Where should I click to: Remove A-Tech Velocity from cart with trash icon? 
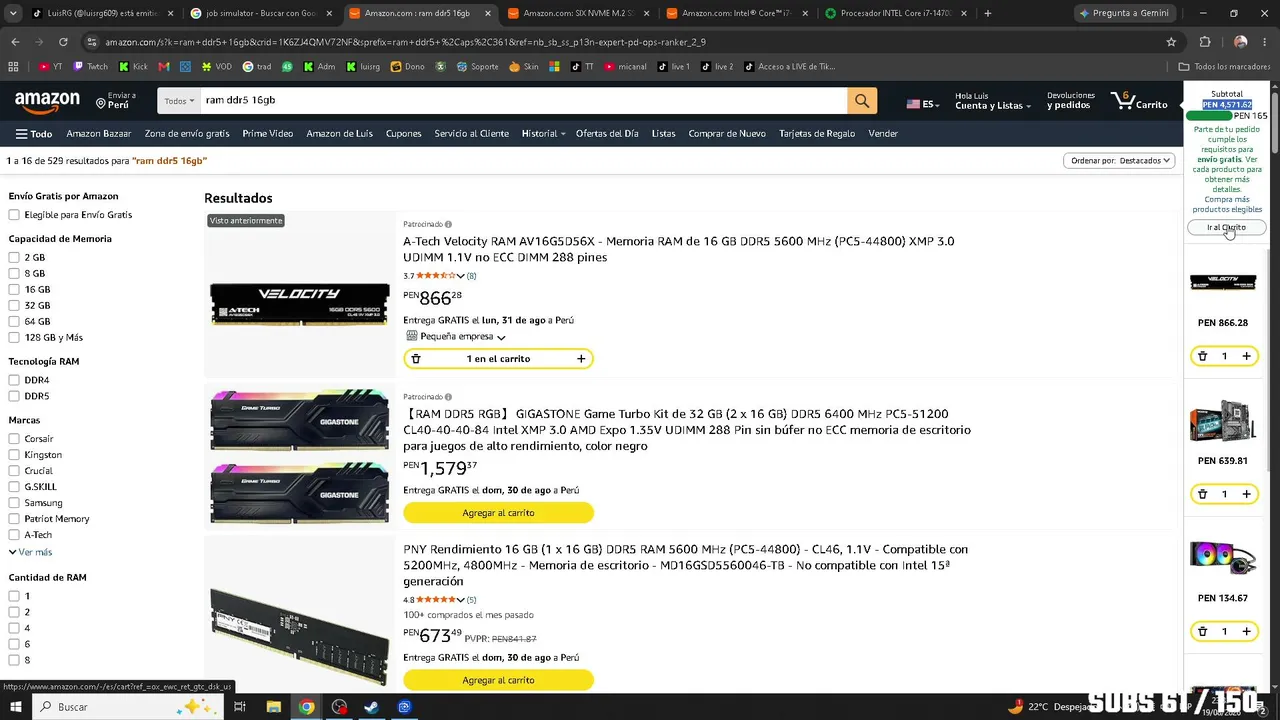(416, 359)
